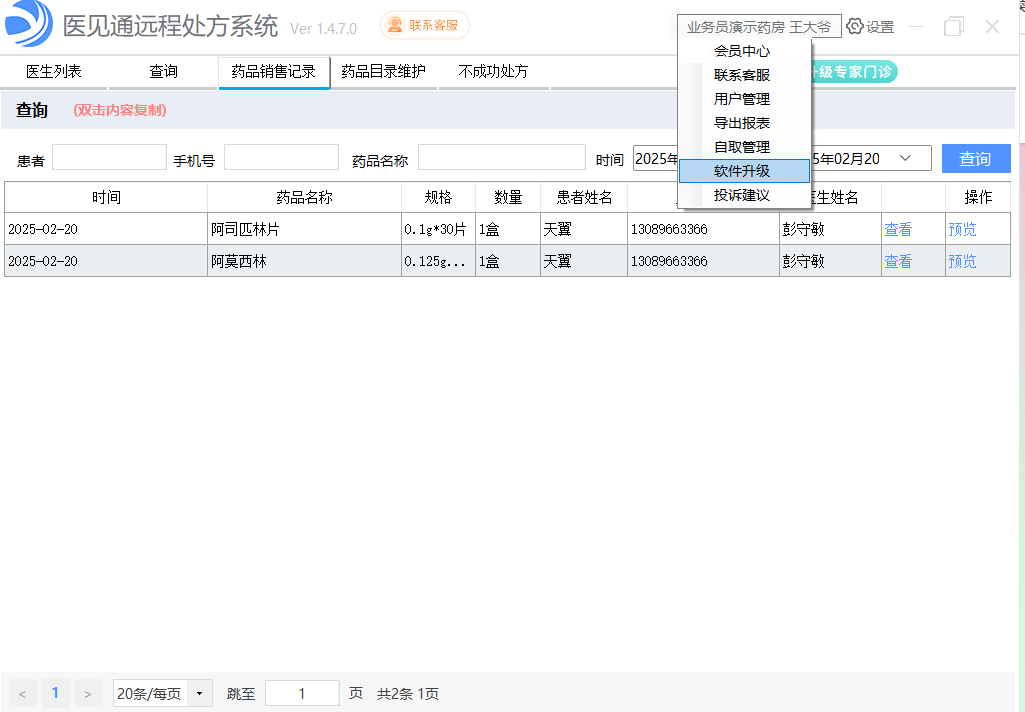This screenshot has height=712, width=1025.
Task: Open 投诉建议 menu item
Action: click(743, 195)
